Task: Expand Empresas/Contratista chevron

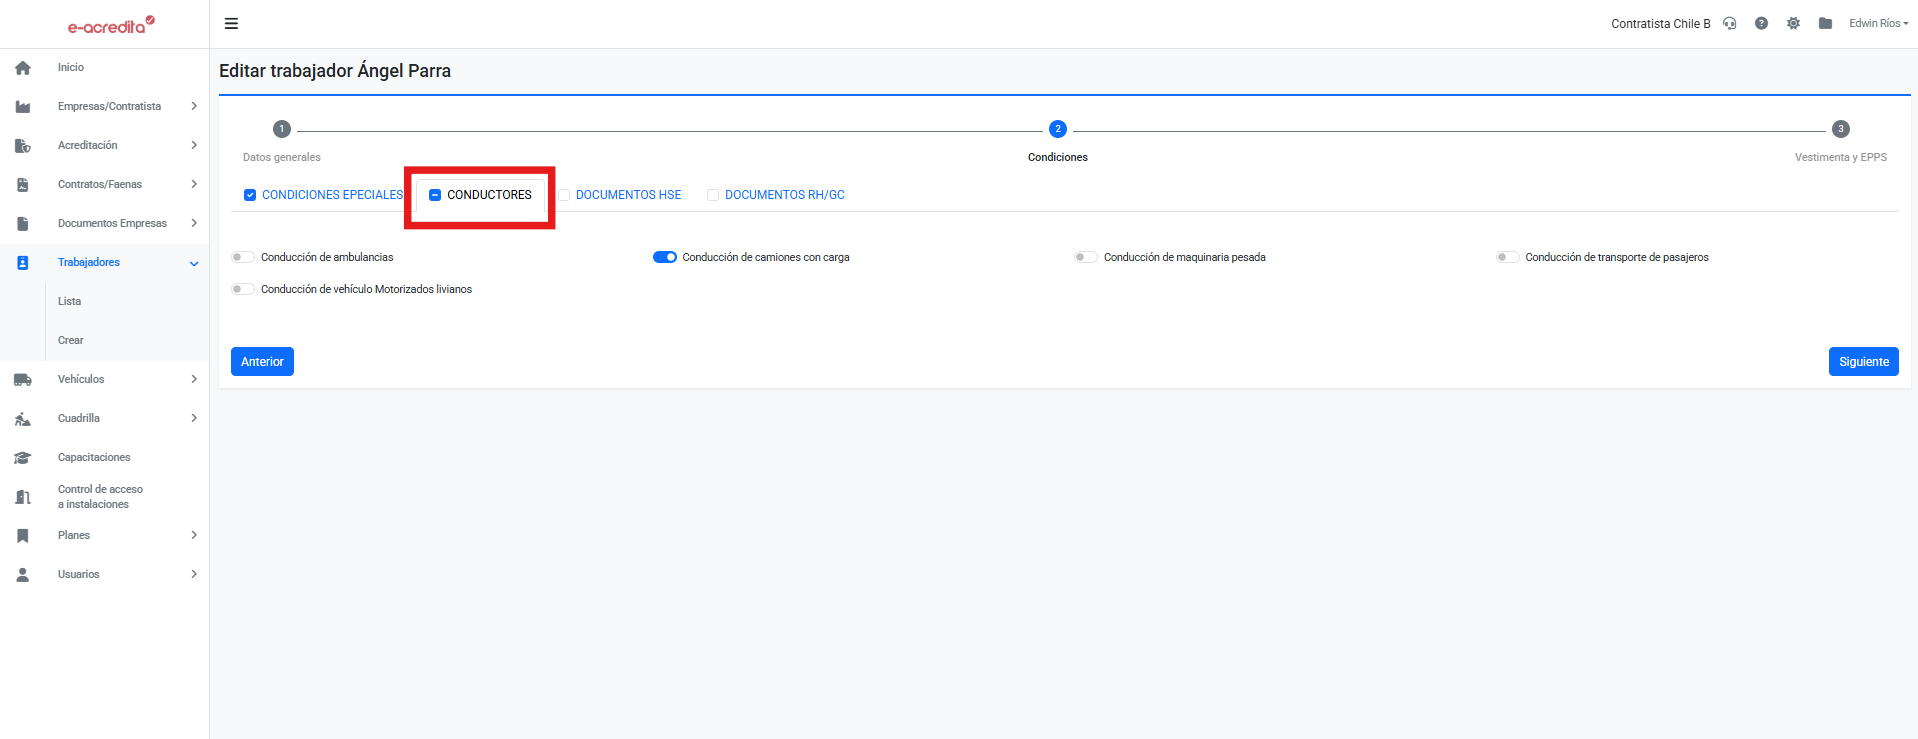Action: (x=194, y=106)
